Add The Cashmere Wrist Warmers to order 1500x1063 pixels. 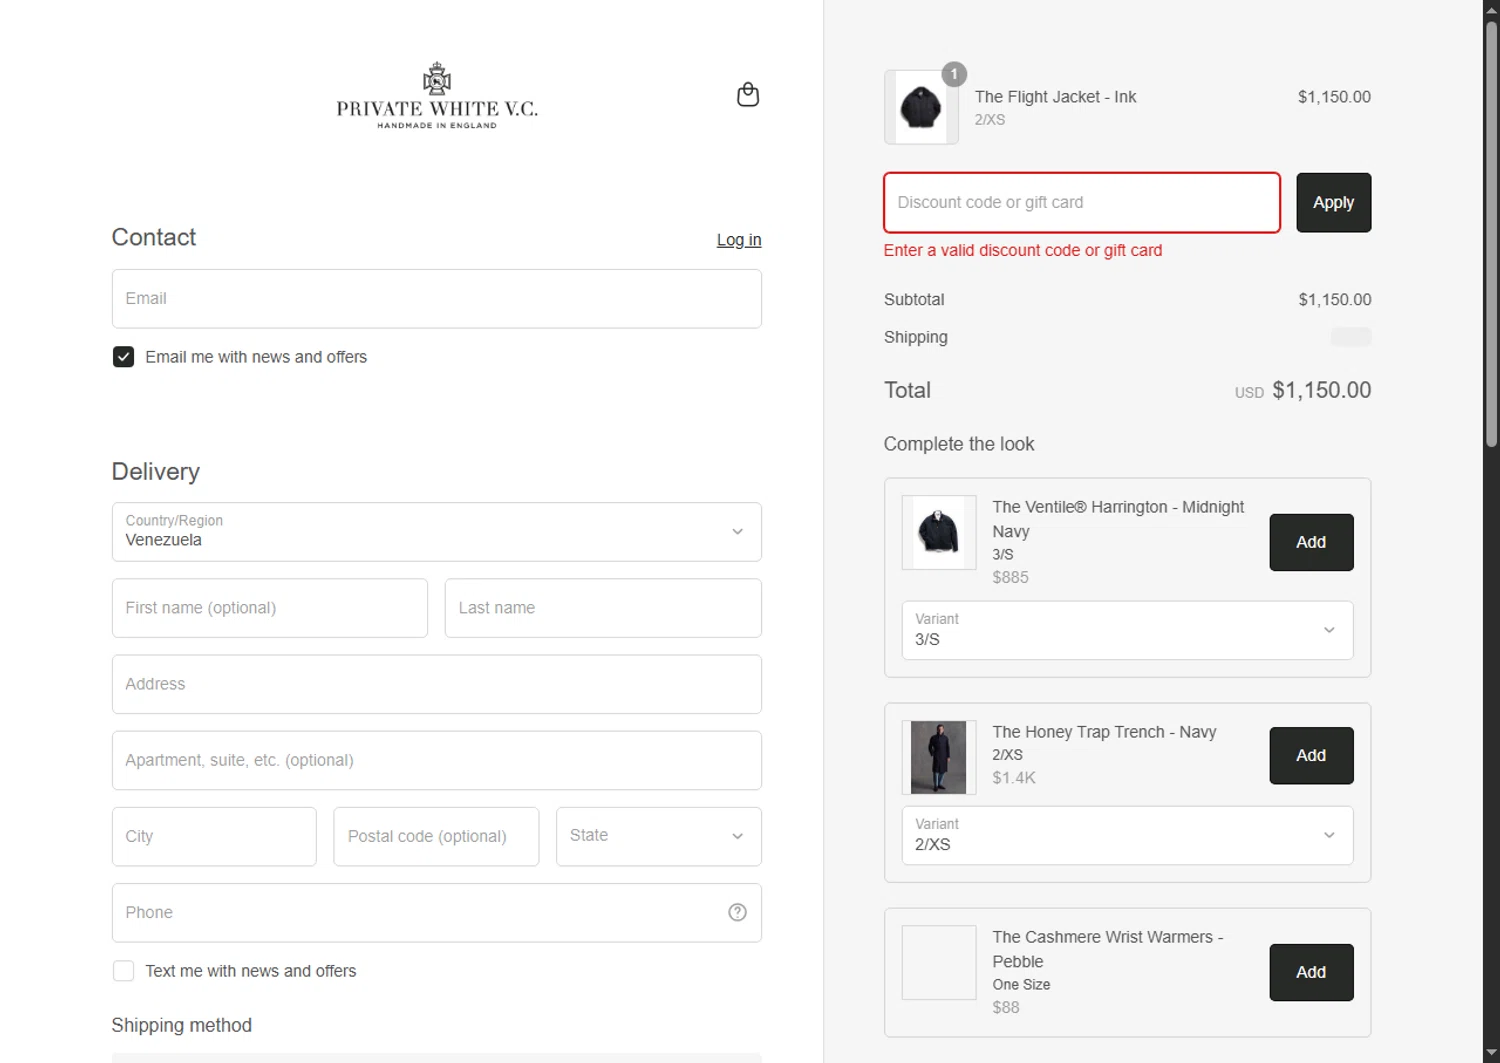1311,972
